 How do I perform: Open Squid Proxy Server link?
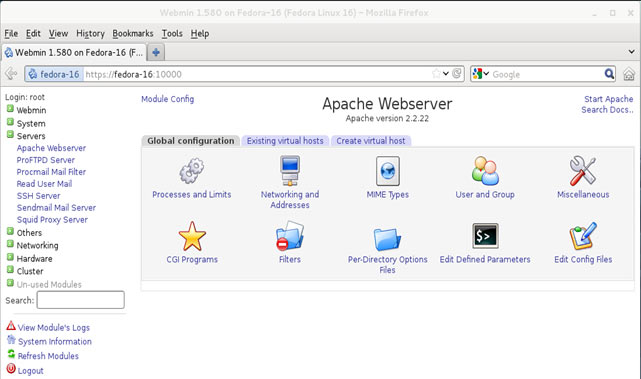pyautogui.click(x=52, y=220)
